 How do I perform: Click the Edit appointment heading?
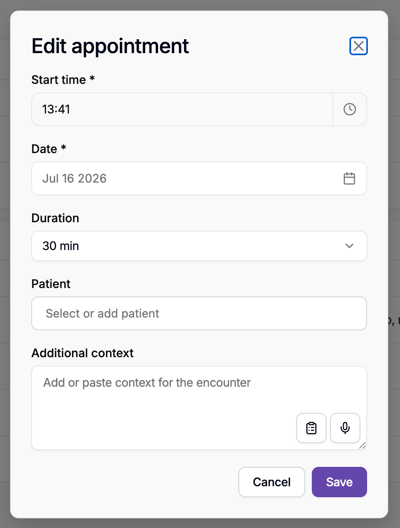pos(110,46)
